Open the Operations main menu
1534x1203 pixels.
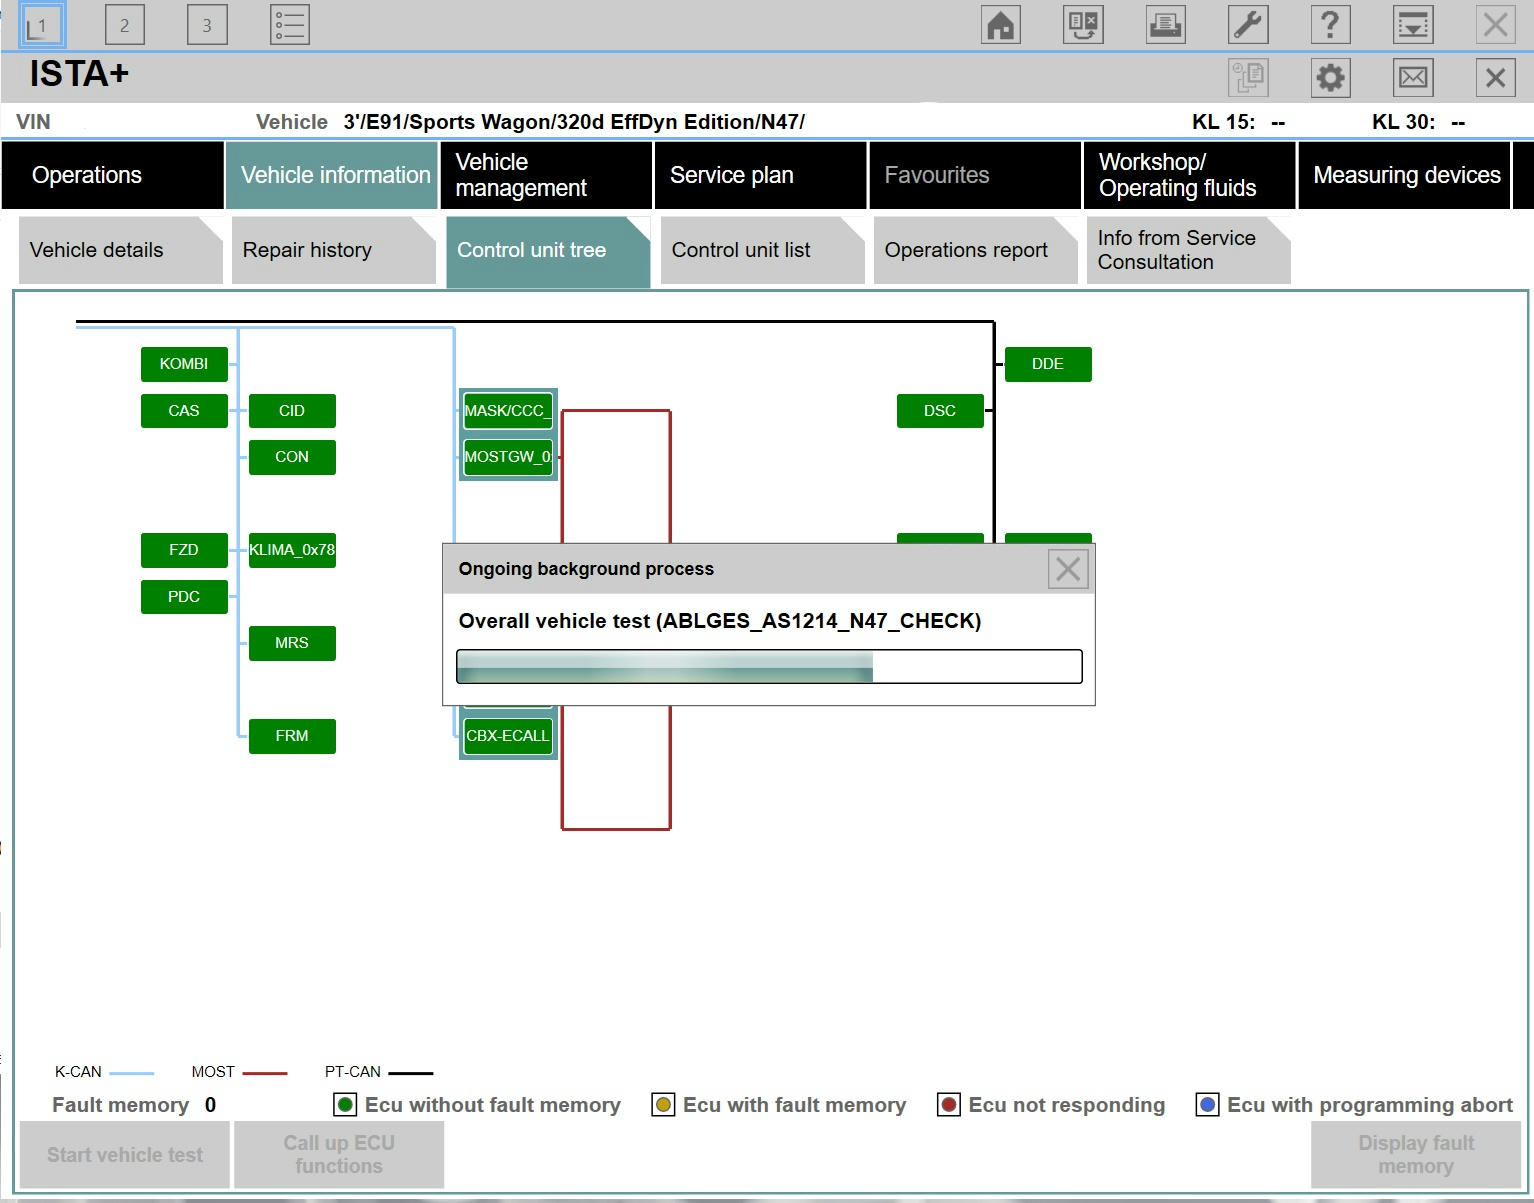113,175
